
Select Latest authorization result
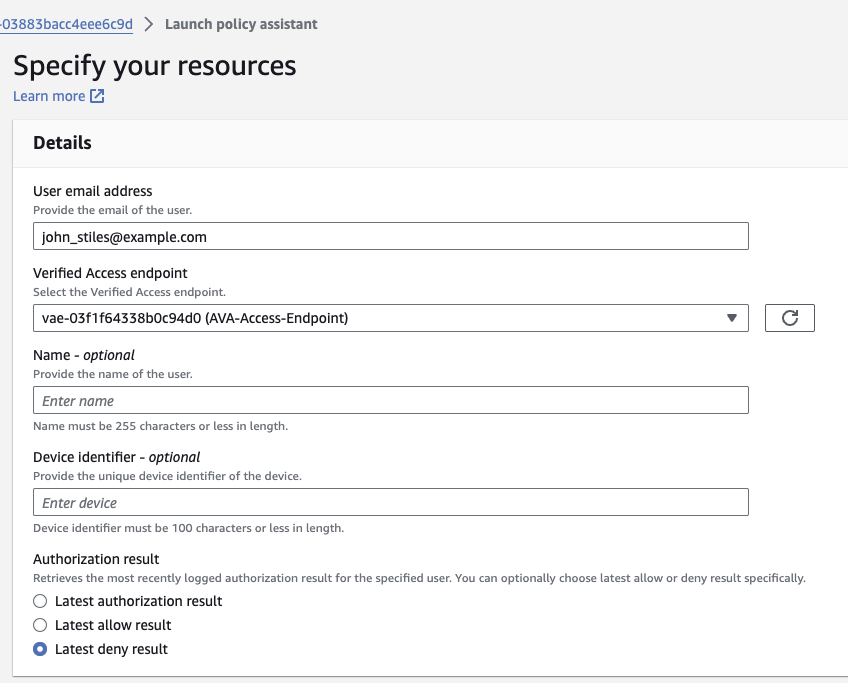pos(38,601)
